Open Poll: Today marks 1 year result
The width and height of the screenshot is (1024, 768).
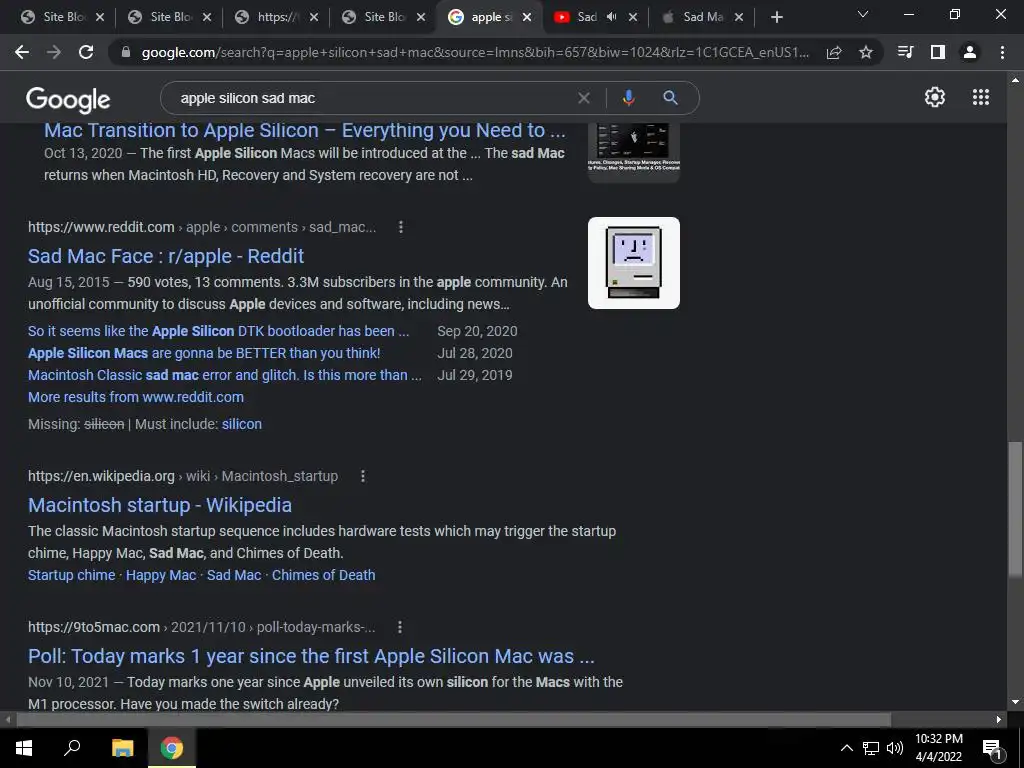pos(311,656)
